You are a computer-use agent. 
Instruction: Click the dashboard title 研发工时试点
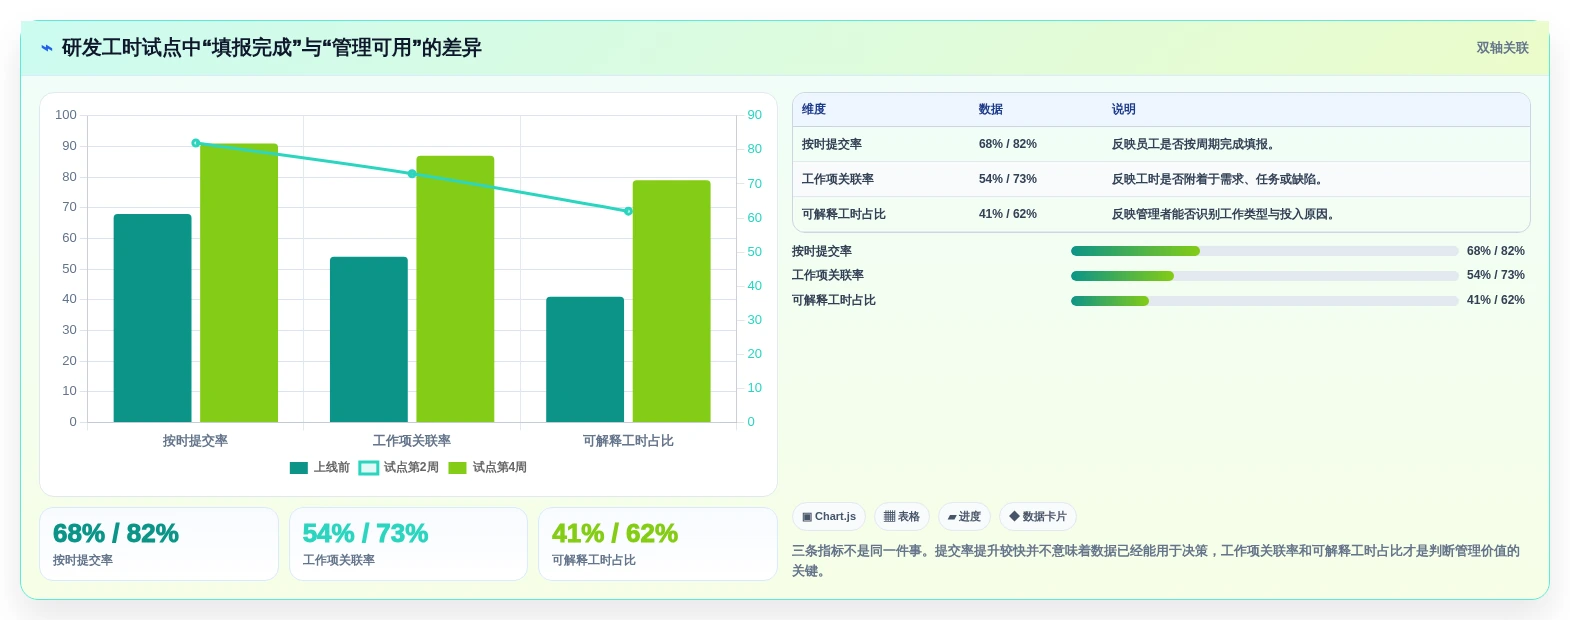click(272, 48)
